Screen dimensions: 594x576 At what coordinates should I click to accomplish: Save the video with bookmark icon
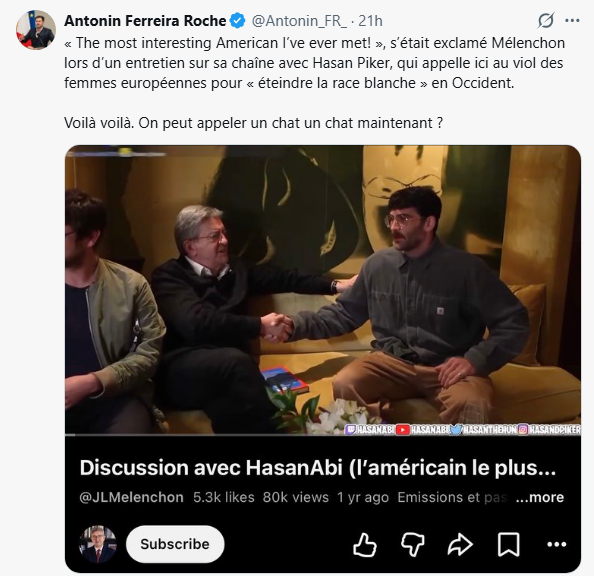coord(508,545)
